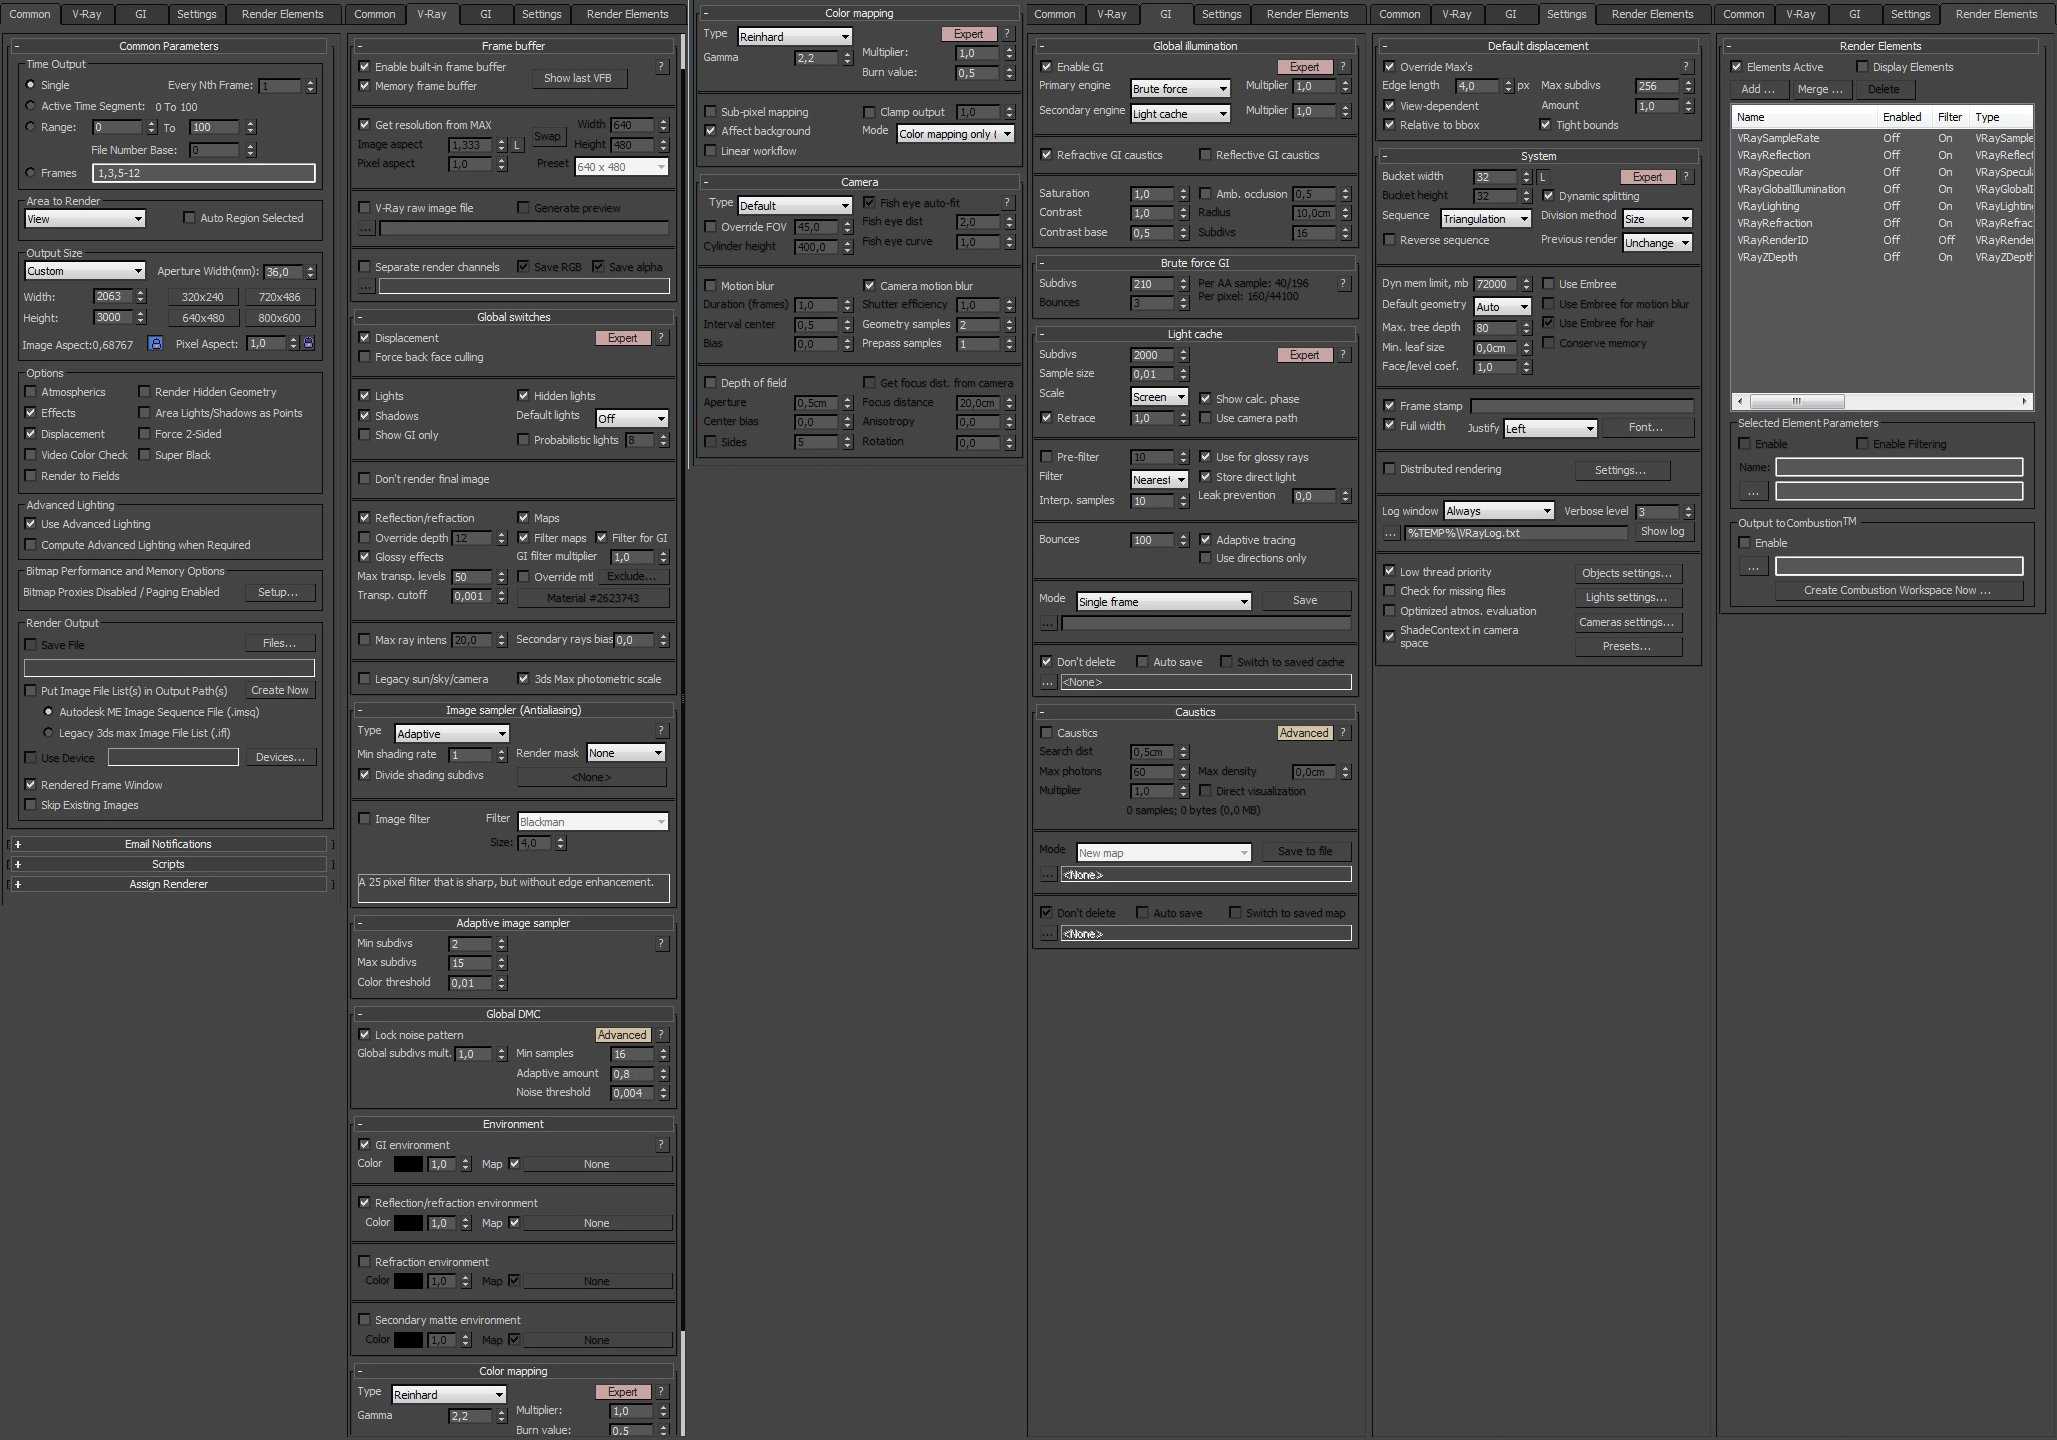This screenshot has width=2057, height=1440.
Task: Open help for the Frame buffer rollout
Action: [x=661, y=67]
